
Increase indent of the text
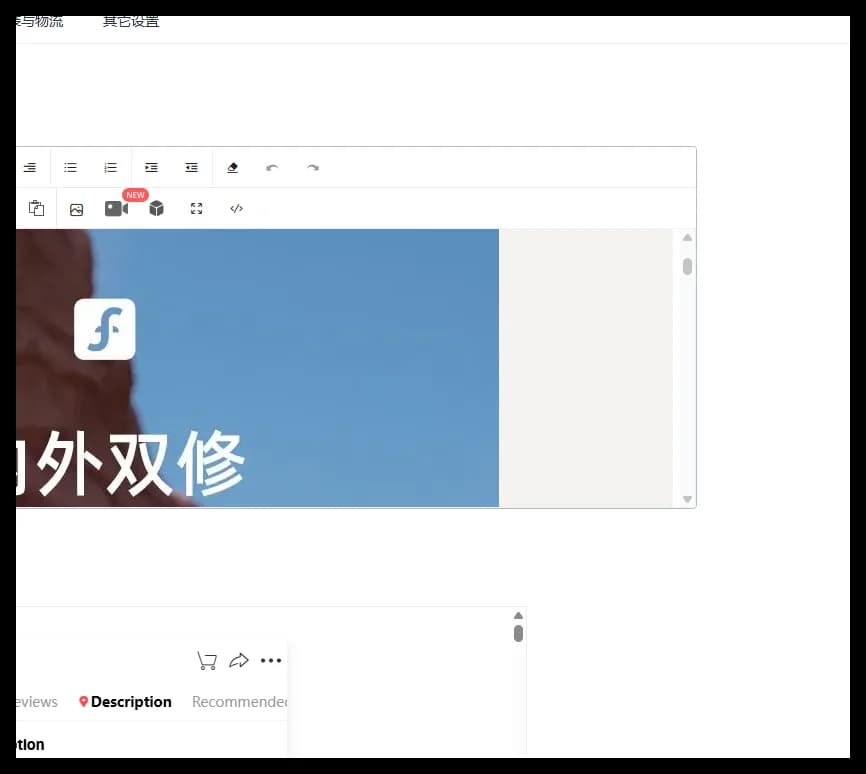click(151, 167)
